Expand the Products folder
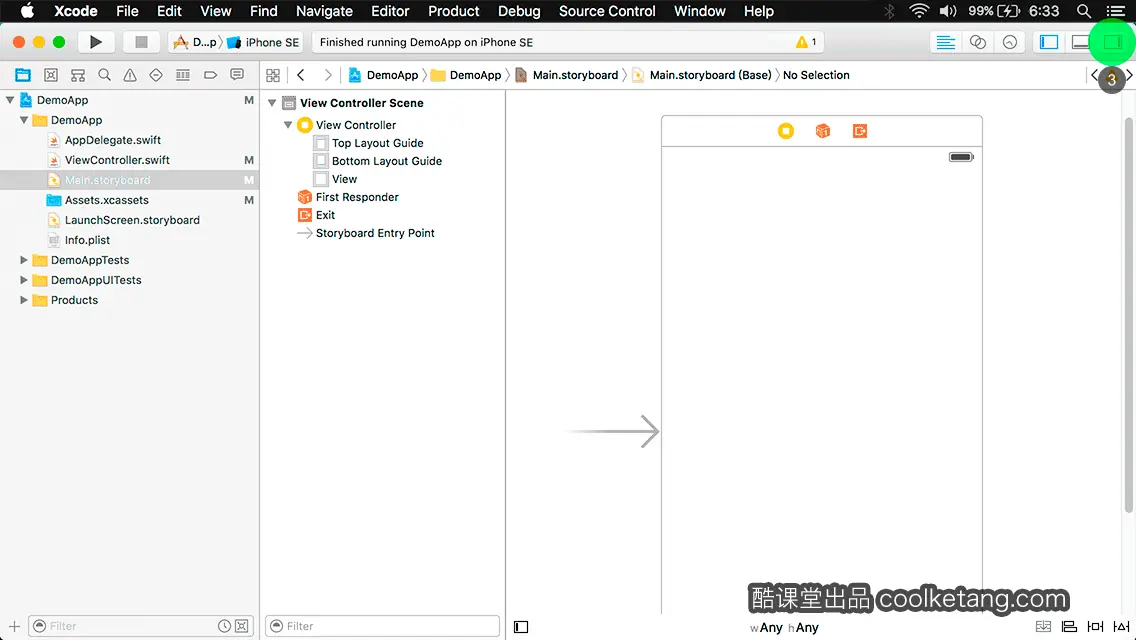Image resolution: width=1136 pixels, height=640 pixels. tap(24, 299)
